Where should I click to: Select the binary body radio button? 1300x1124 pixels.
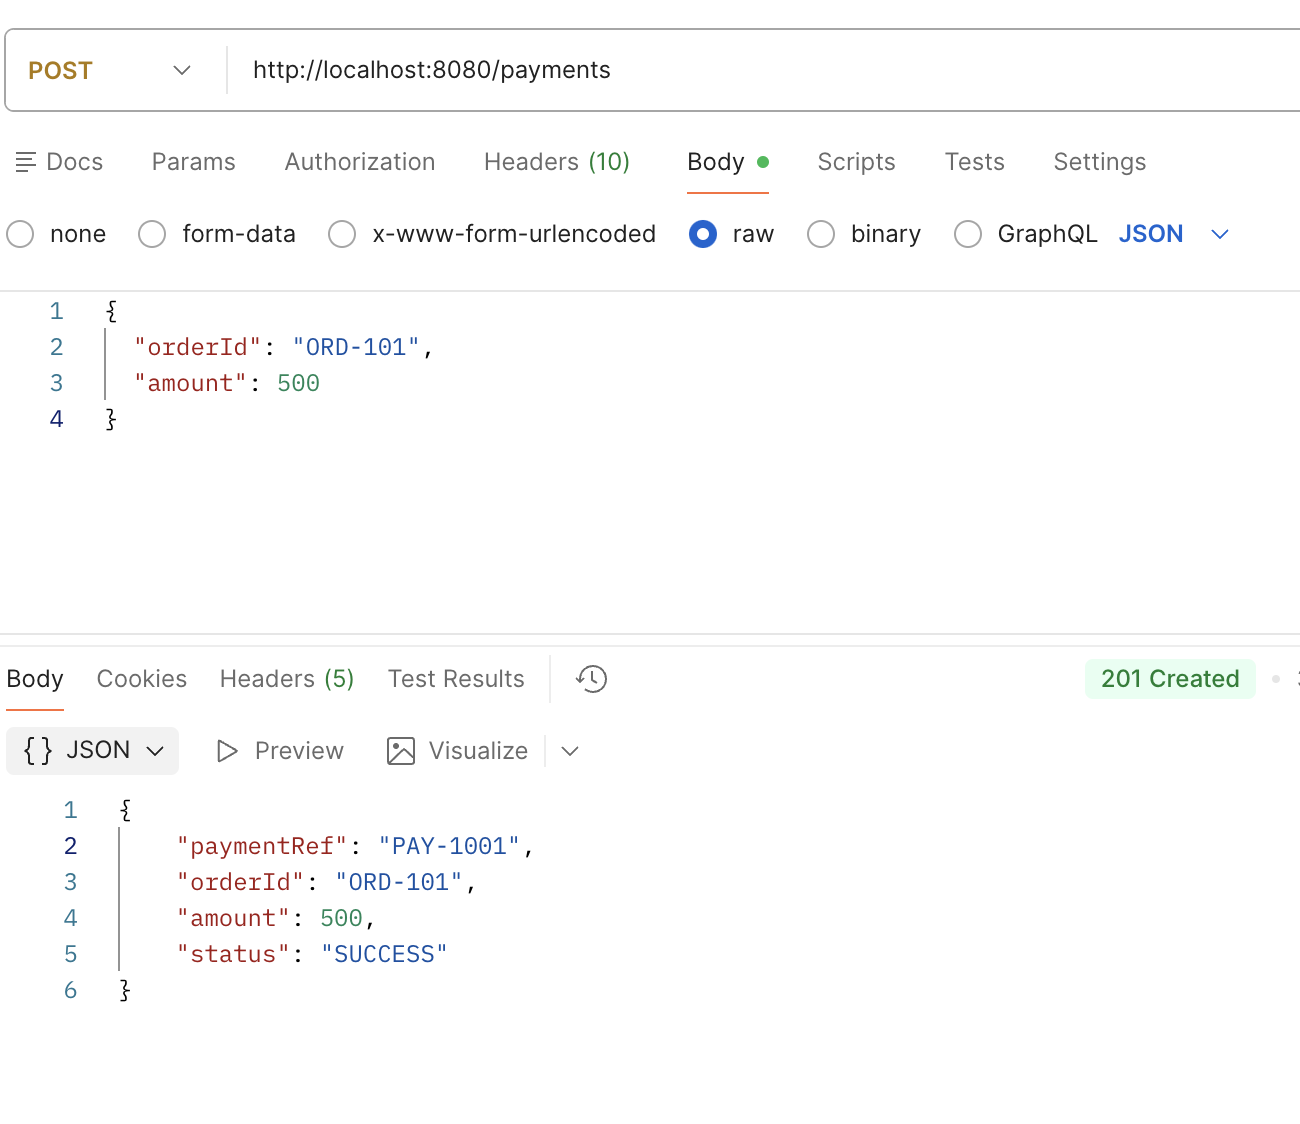tap(821, 234)
